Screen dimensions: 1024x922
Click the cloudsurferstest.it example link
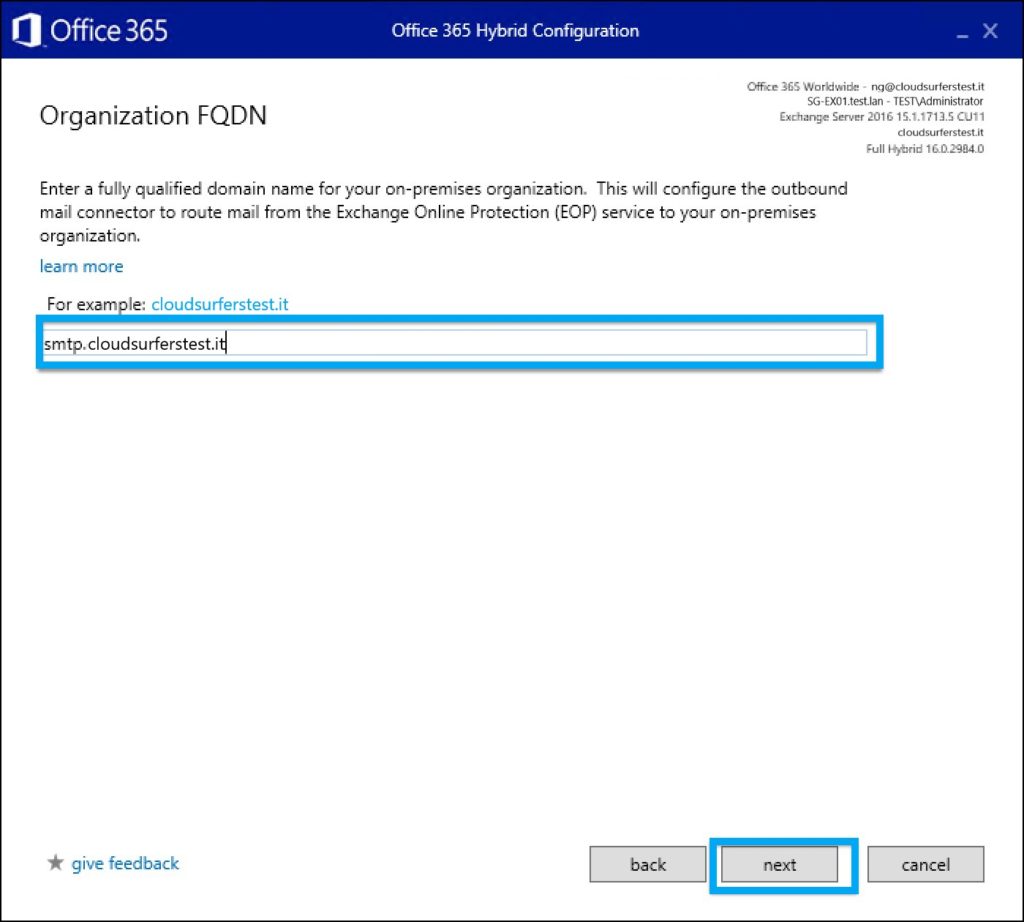pyautogui.click(x=219, y=304)
